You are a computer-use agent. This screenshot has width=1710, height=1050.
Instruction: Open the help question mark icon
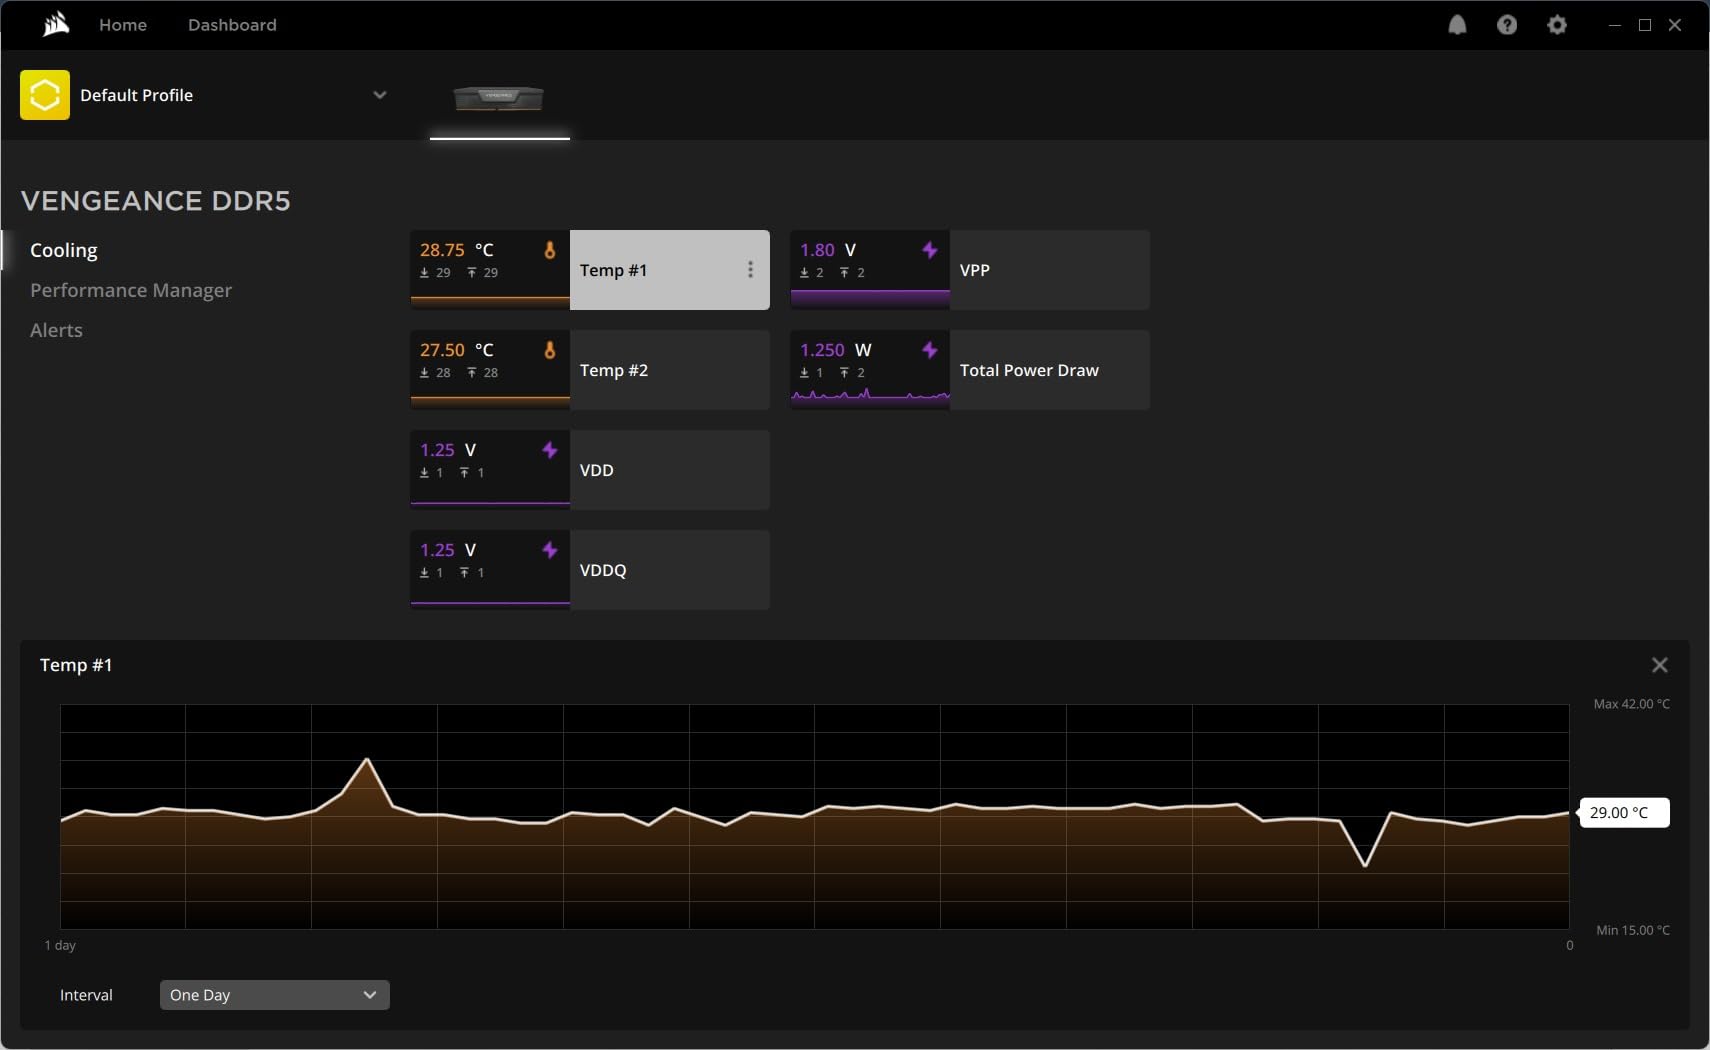1507,25
